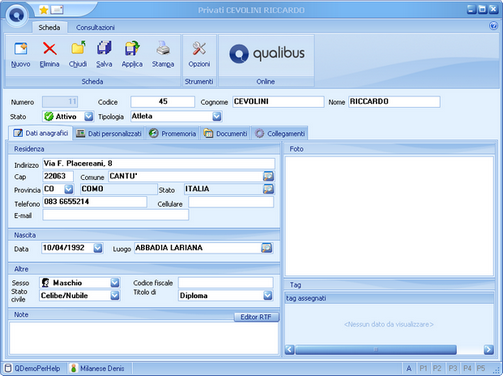The height and width of the screenshot is (376, 503).
Task: Expand Stato civile Celibe/Nubile dropdown
Action: (x=115, y=295)
